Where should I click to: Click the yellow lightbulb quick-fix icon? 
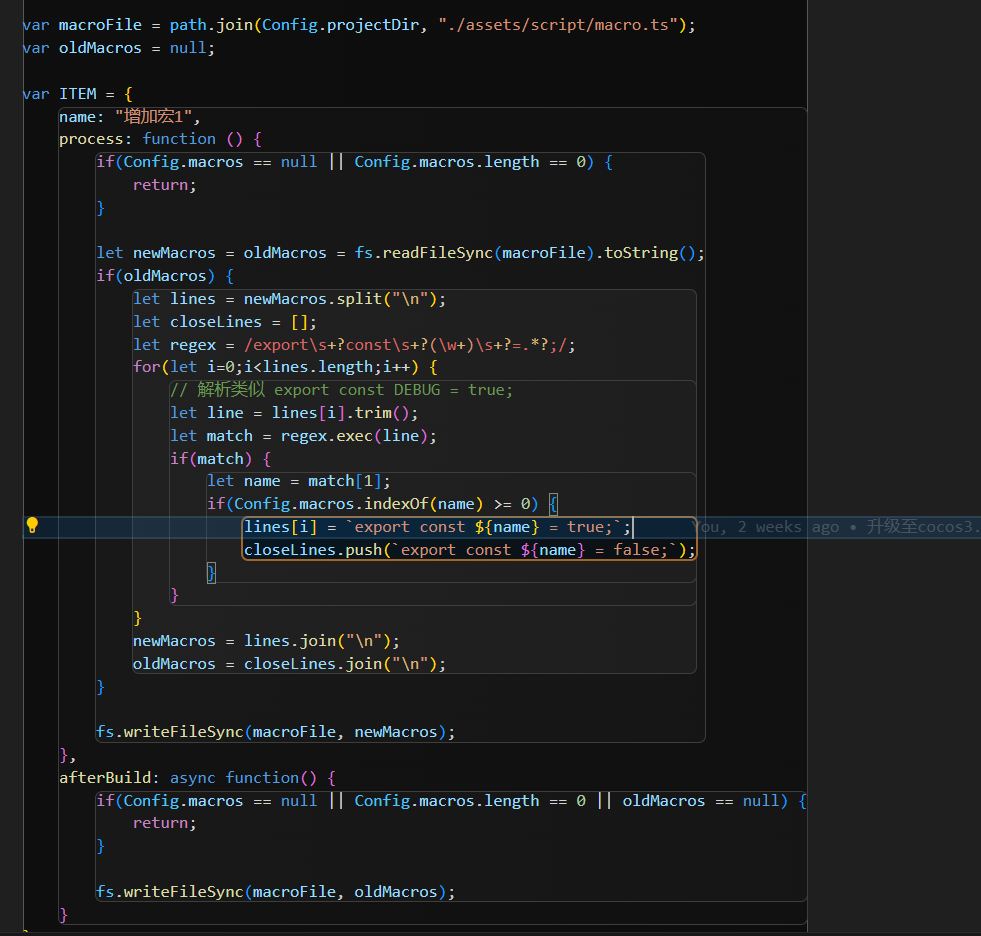(x=32, y=526)
